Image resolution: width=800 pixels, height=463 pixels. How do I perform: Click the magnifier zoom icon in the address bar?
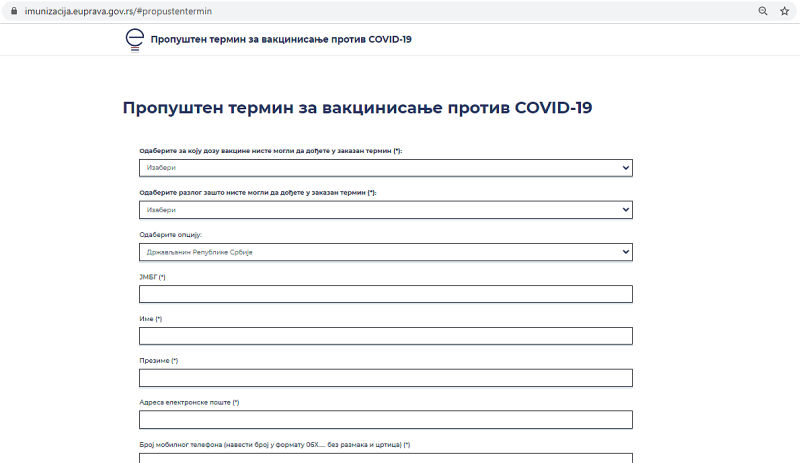point(763,11)
